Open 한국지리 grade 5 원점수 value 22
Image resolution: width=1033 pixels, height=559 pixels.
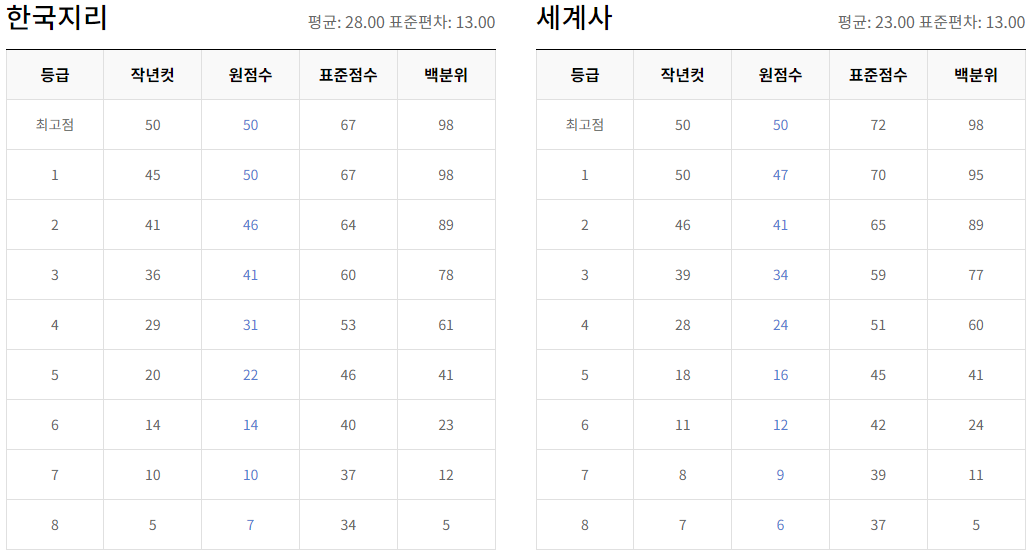point(250,375)
